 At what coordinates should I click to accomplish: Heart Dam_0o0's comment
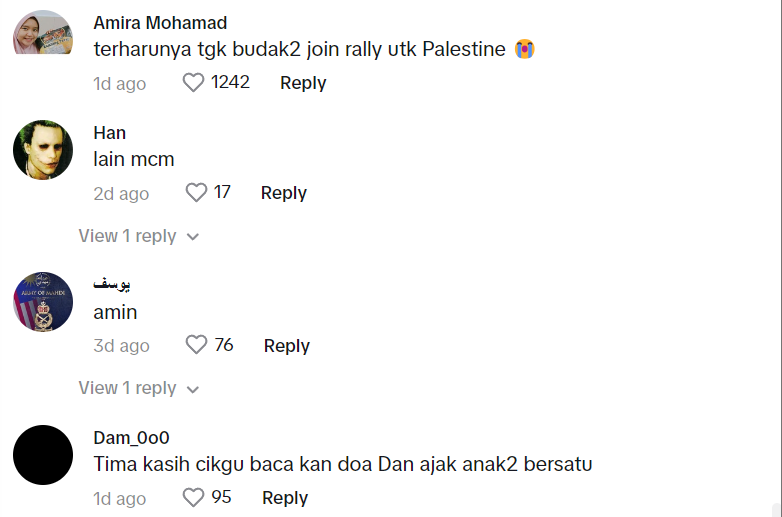click(193, 497)
